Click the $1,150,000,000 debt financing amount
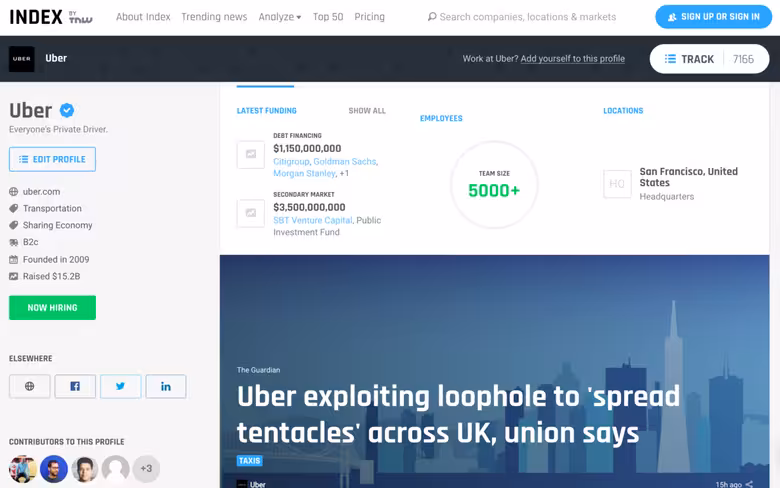 click(x=307, y=148)
